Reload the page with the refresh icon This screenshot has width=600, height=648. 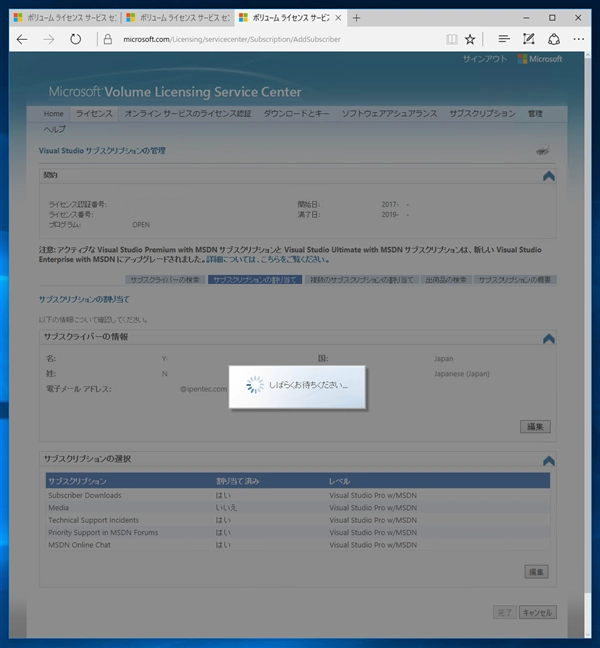(x=75, y=39)
